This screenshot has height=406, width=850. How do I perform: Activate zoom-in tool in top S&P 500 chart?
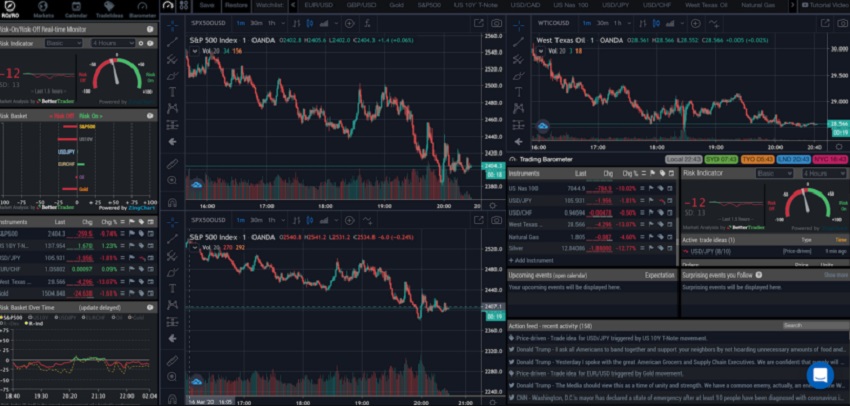172,180
